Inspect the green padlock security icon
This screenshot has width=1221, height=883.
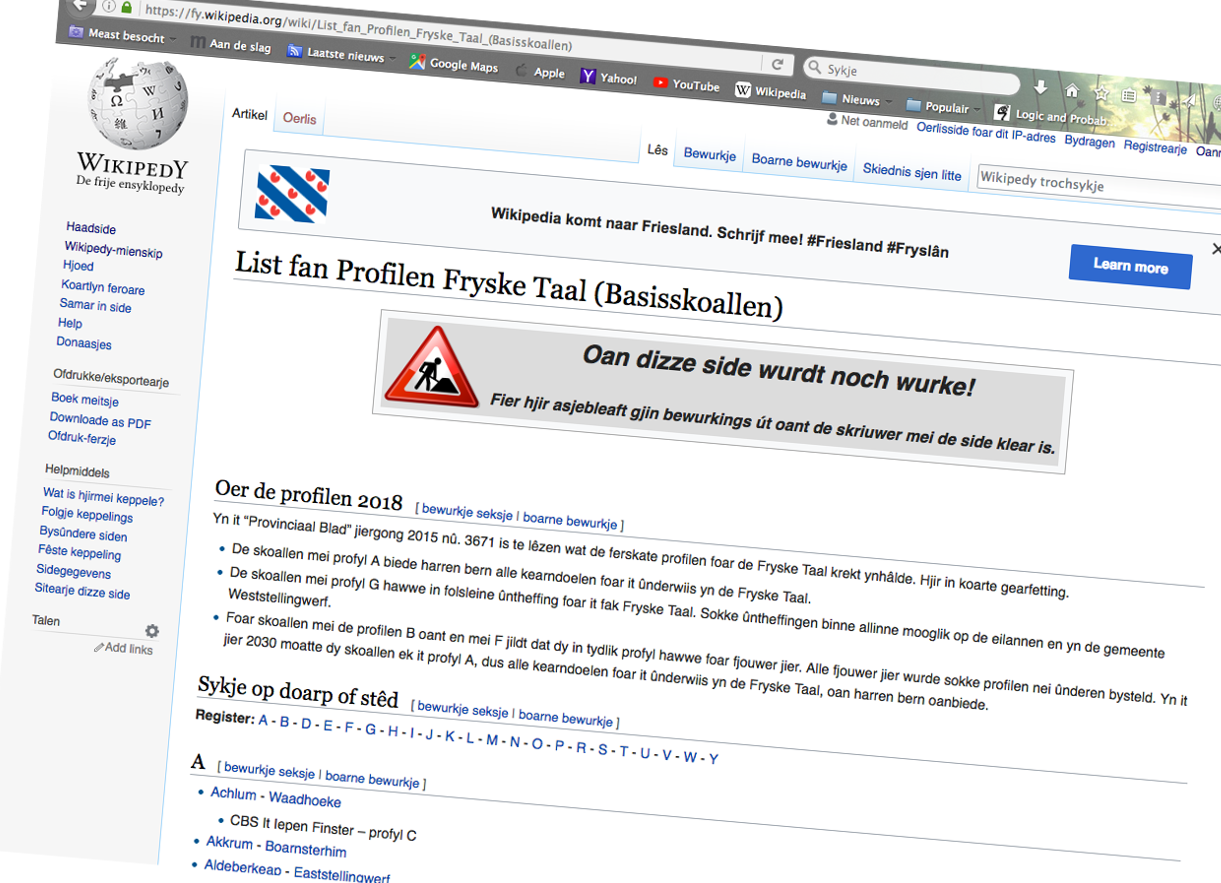[126, 7]
